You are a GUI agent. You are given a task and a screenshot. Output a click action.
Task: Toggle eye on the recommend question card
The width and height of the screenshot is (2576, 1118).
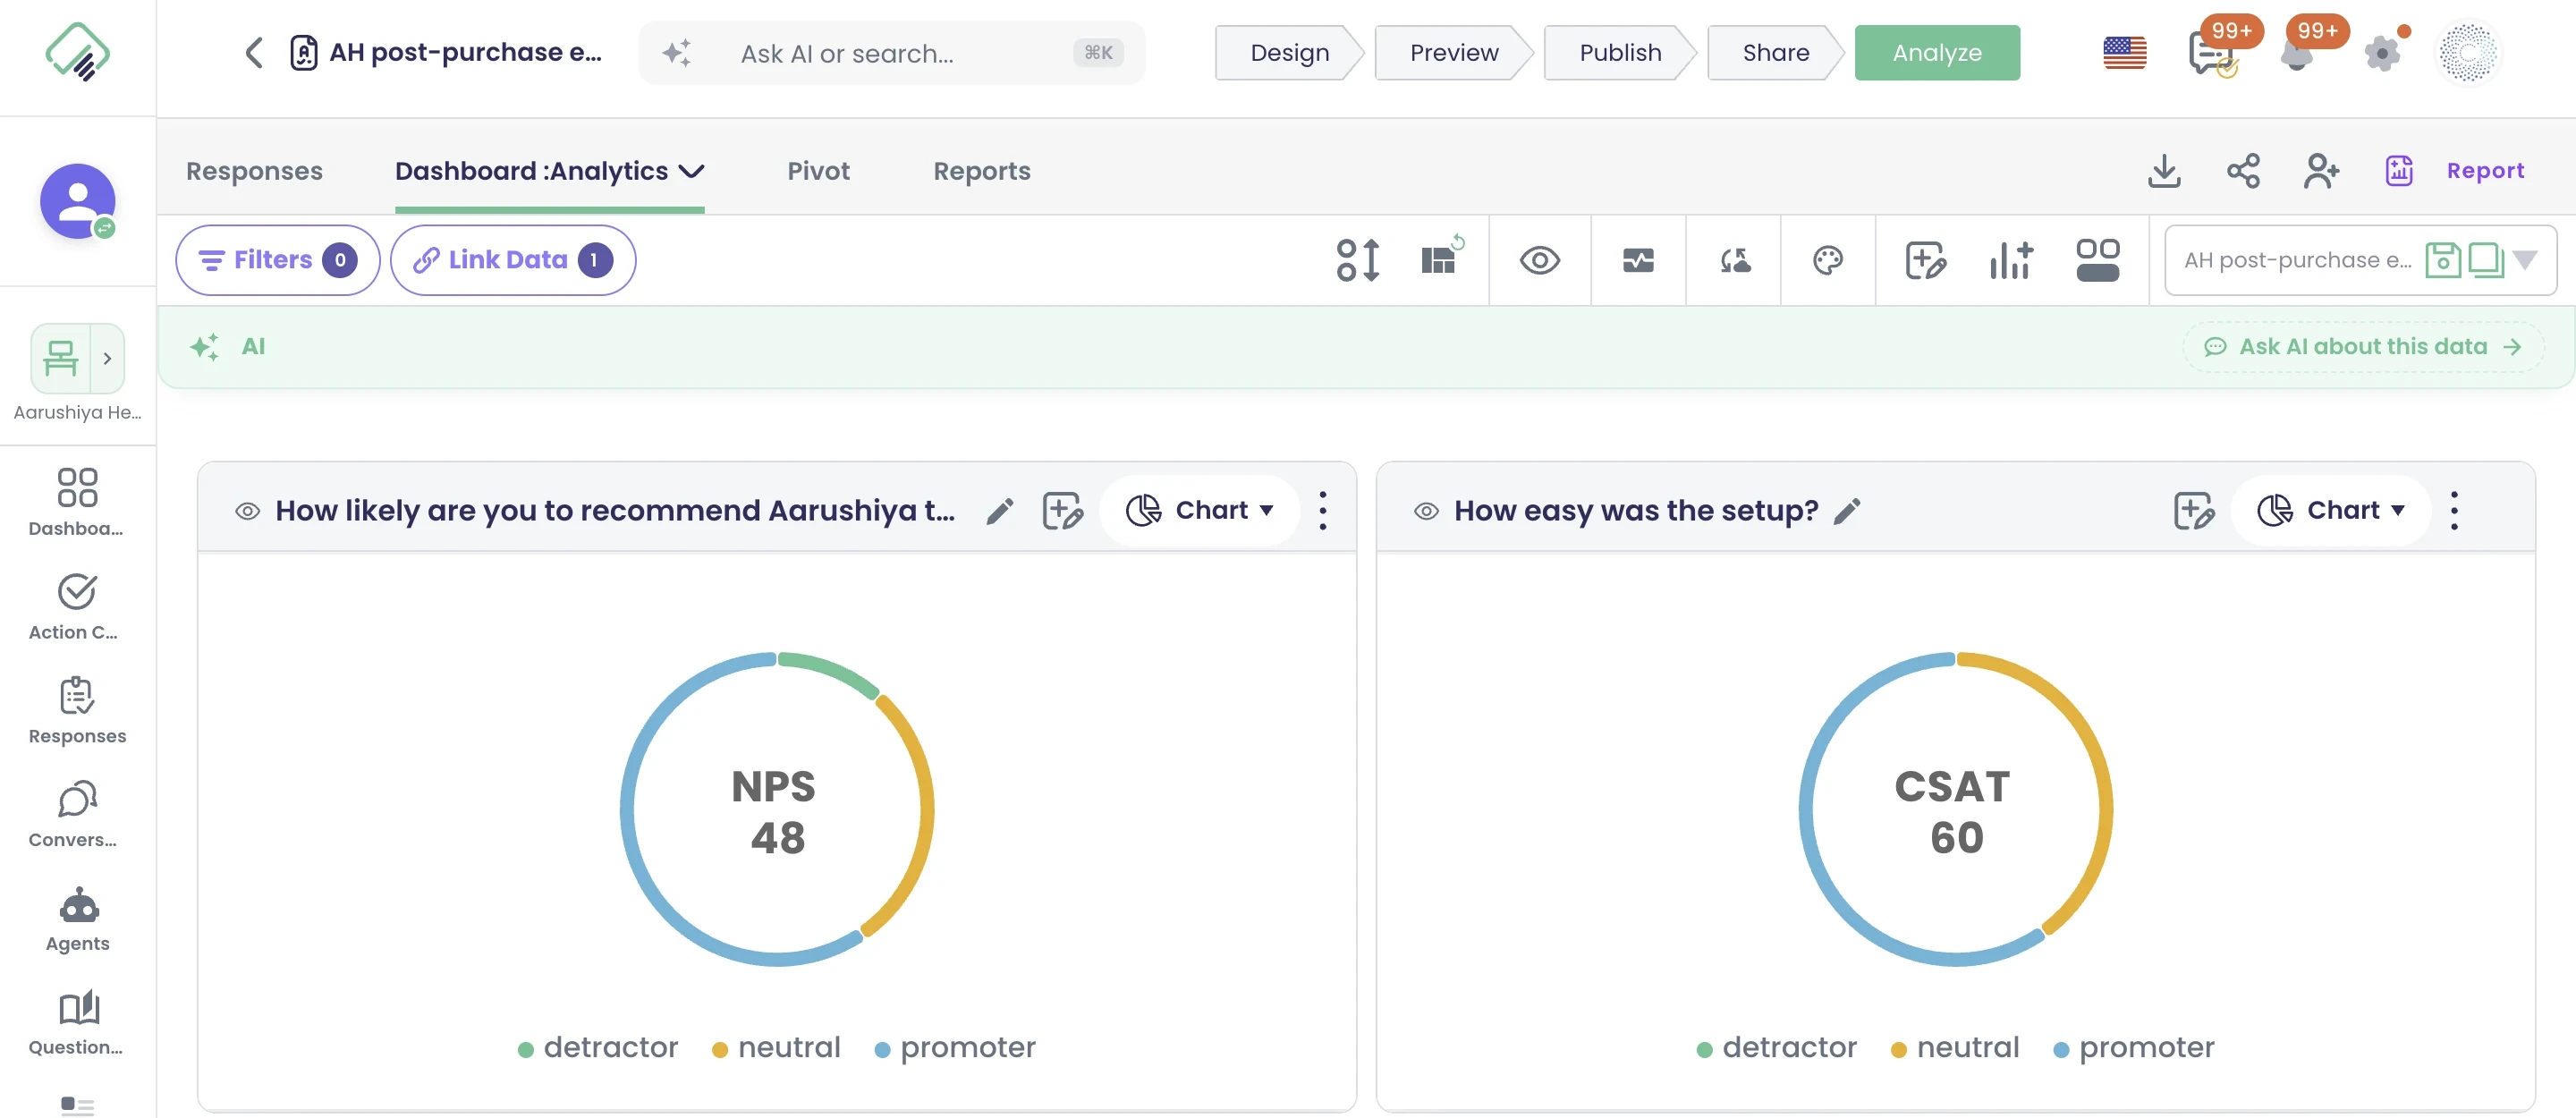(x=247, y=511)
